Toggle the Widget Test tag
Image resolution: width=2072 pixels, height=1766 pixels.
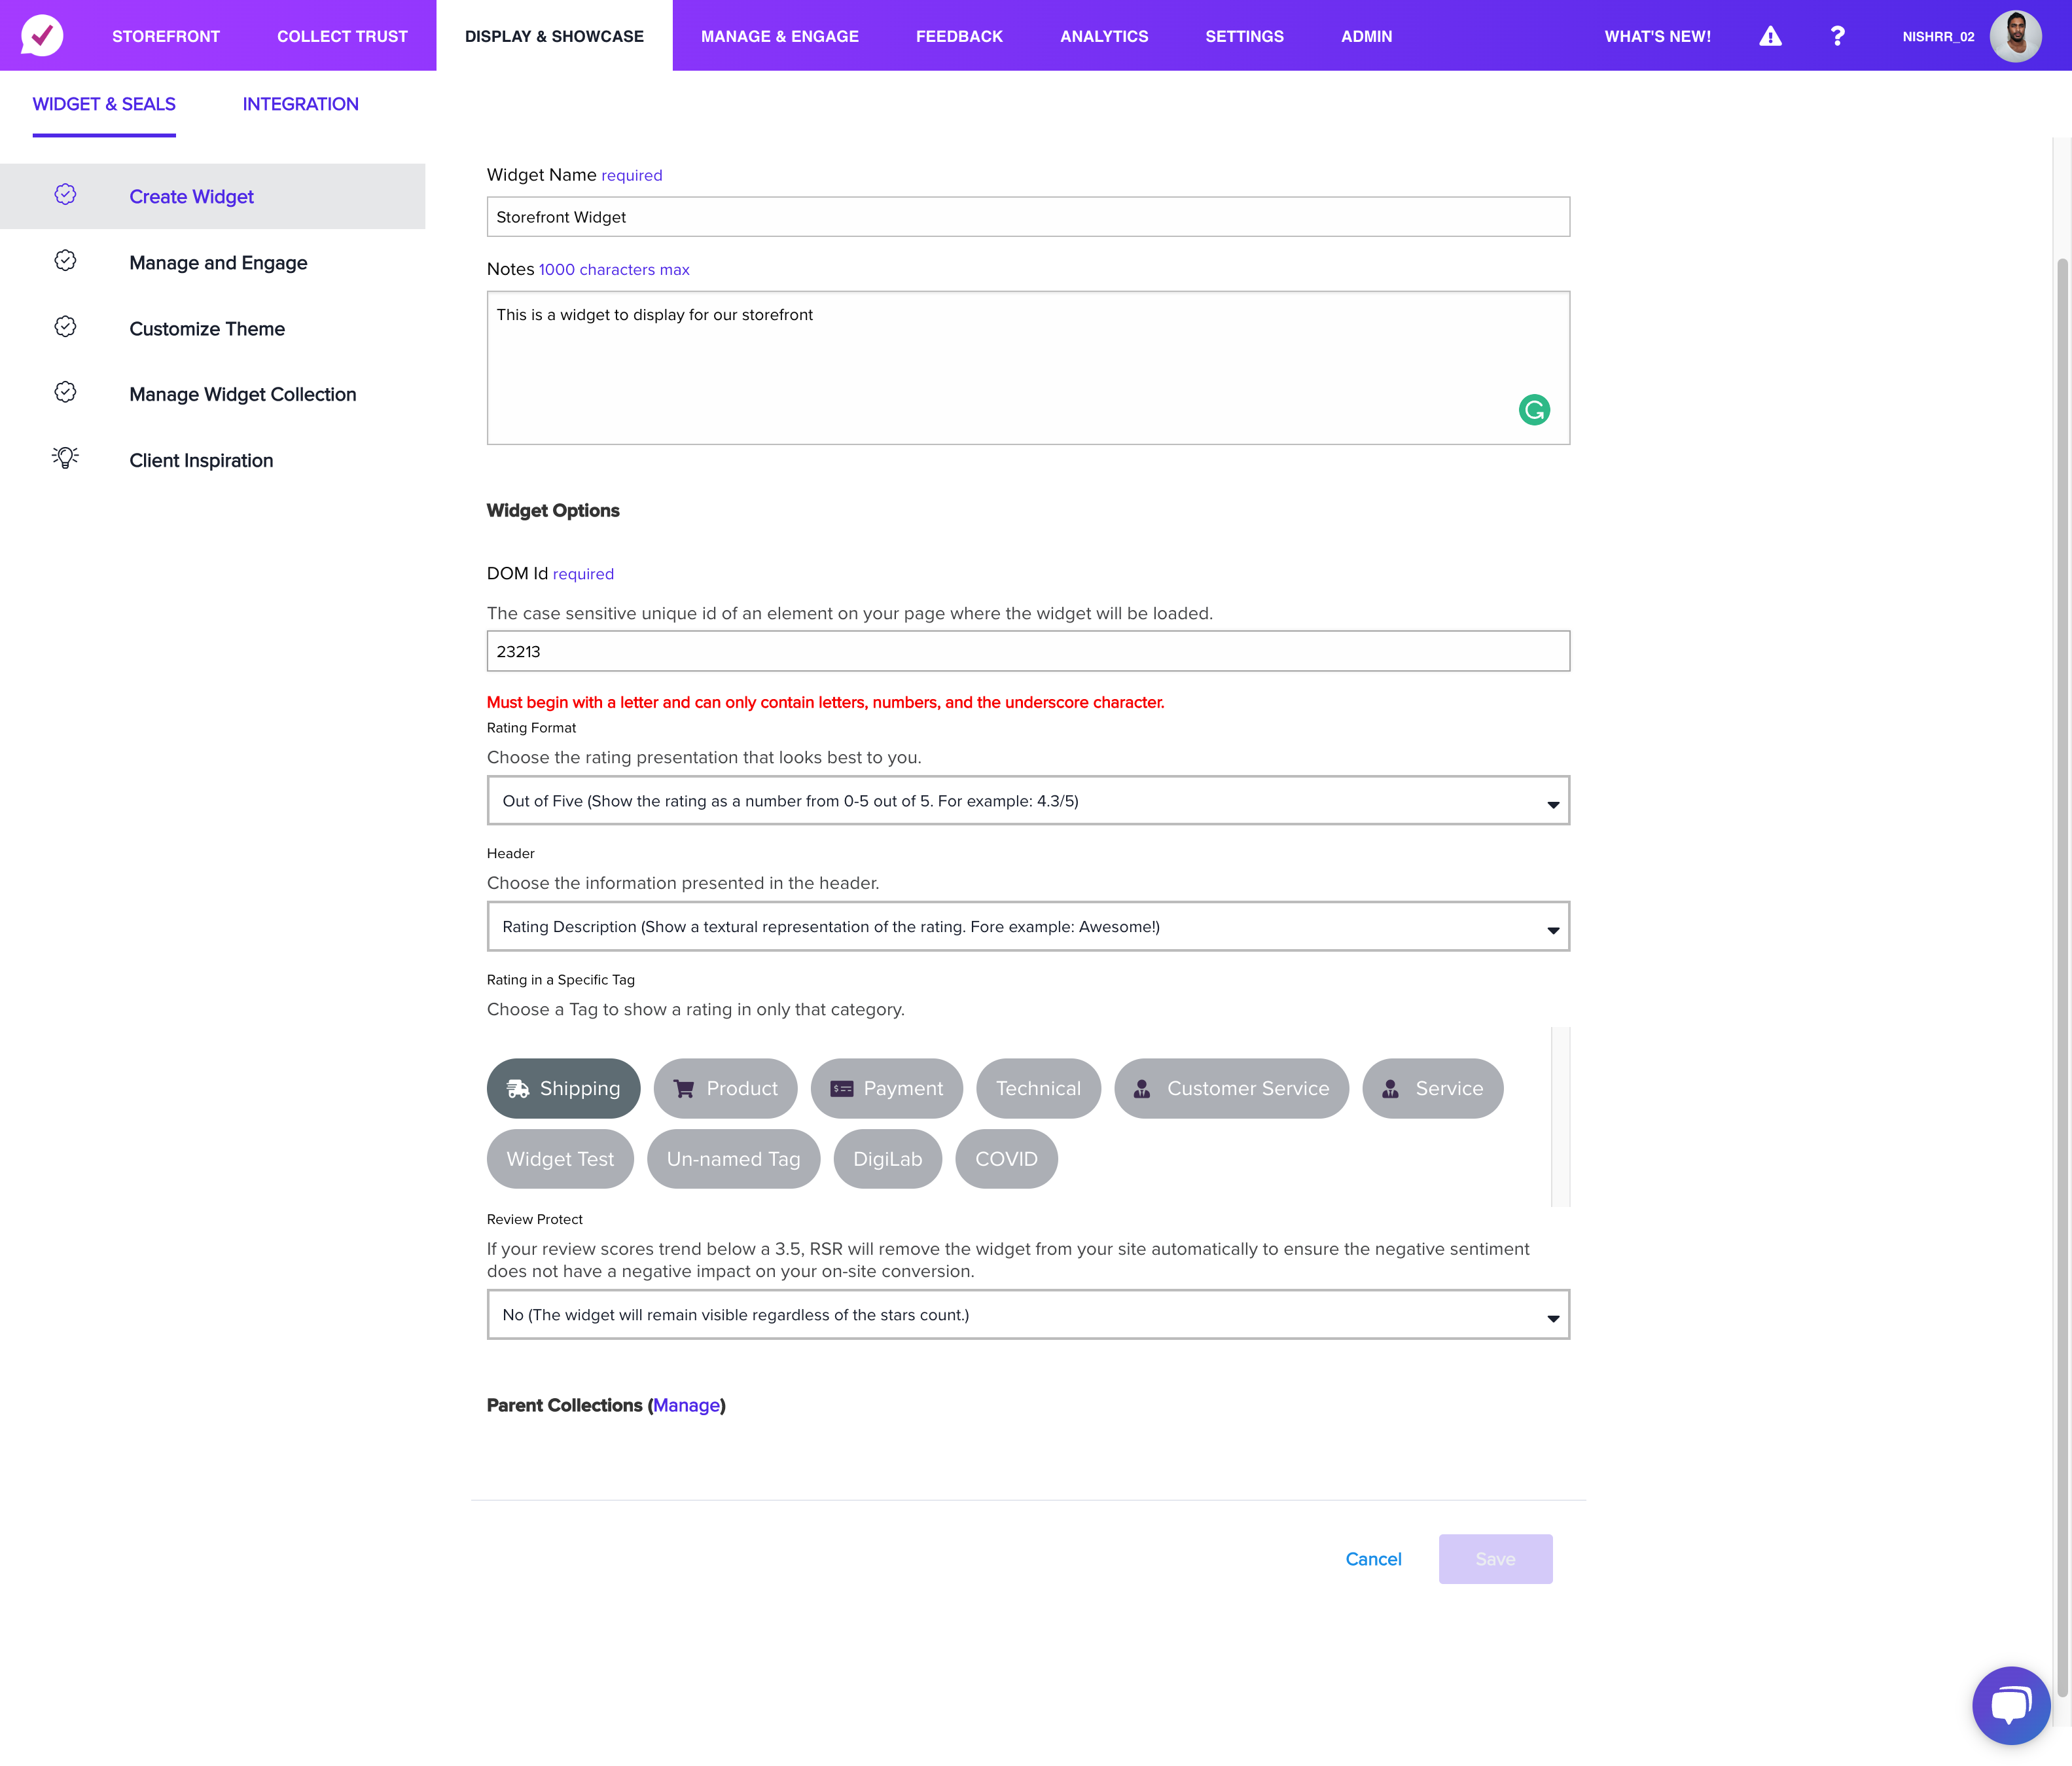560,1159
